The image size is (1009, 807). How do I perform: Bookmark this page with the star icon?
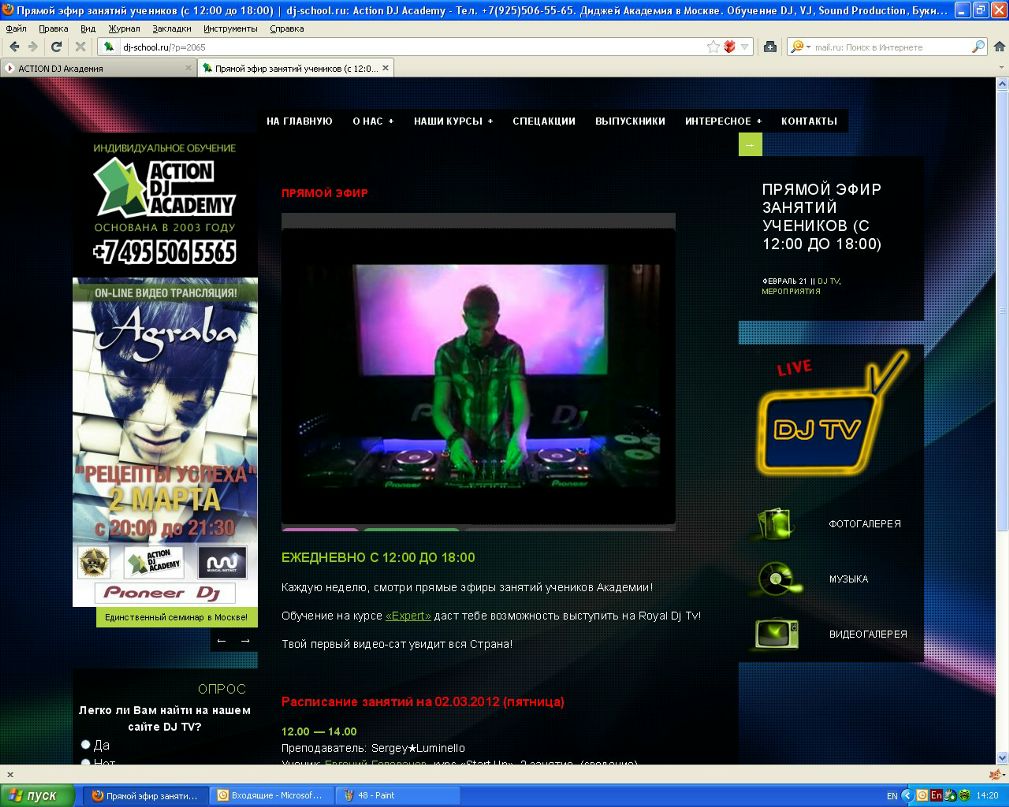713,46
